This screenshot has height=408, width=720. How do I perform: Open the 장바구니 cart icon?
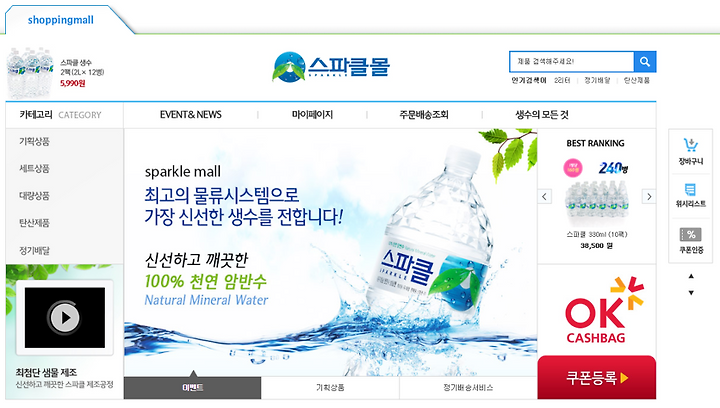[x=691, y=151]
